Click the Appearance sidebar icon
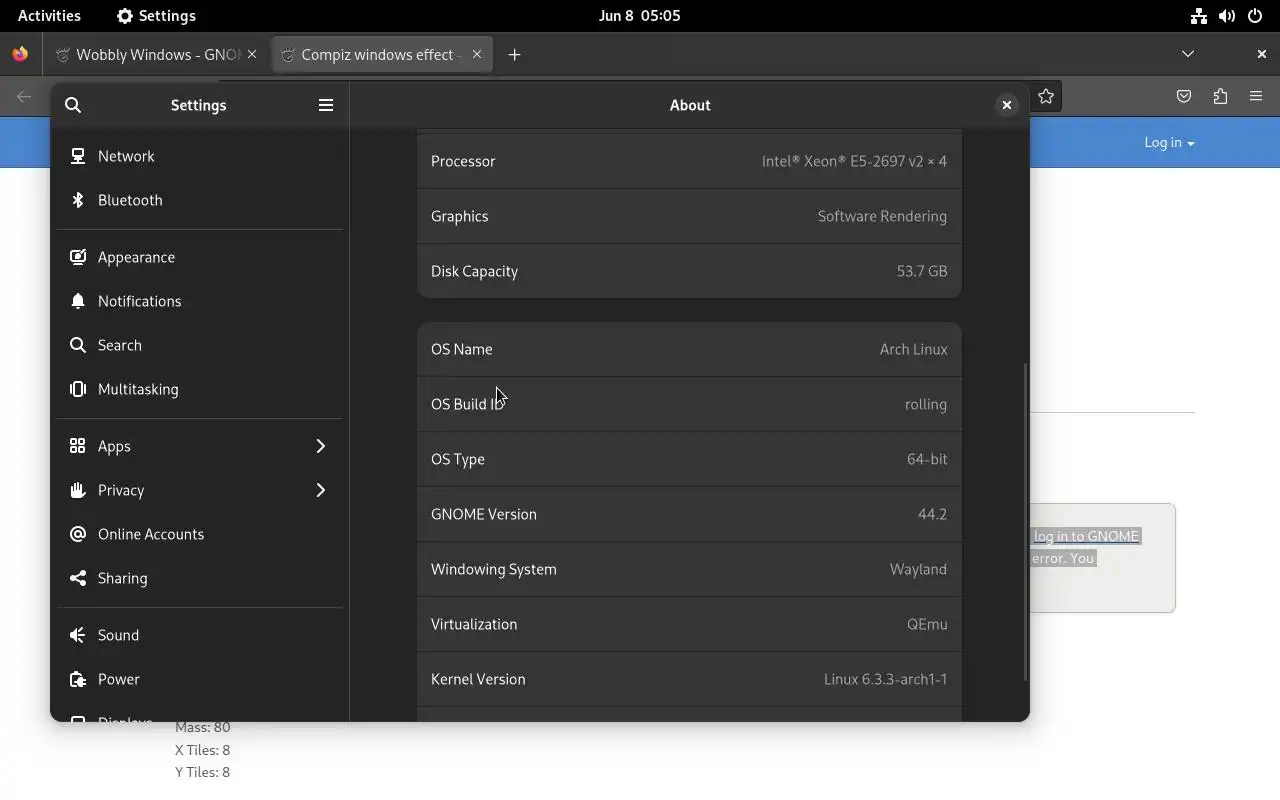The width and height of the screenshot is (1280, 800). pos(78,258)
